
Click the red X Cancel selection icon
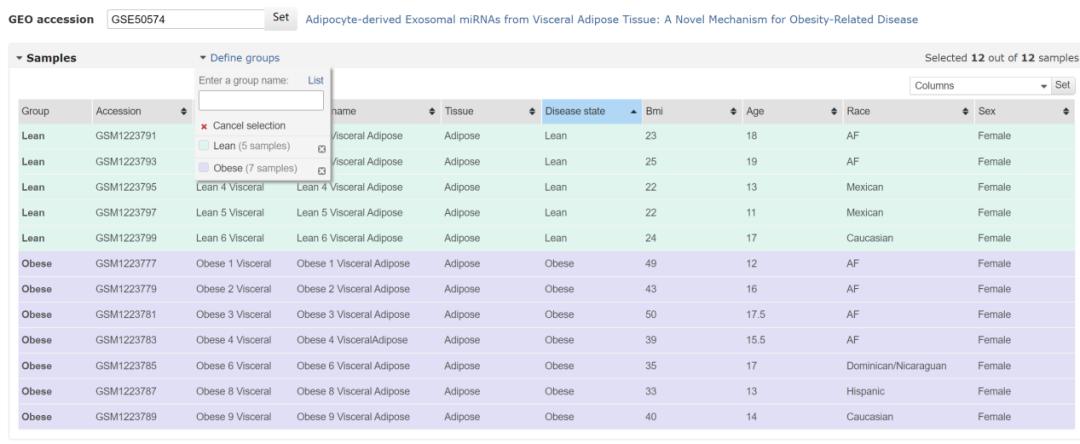205,126
